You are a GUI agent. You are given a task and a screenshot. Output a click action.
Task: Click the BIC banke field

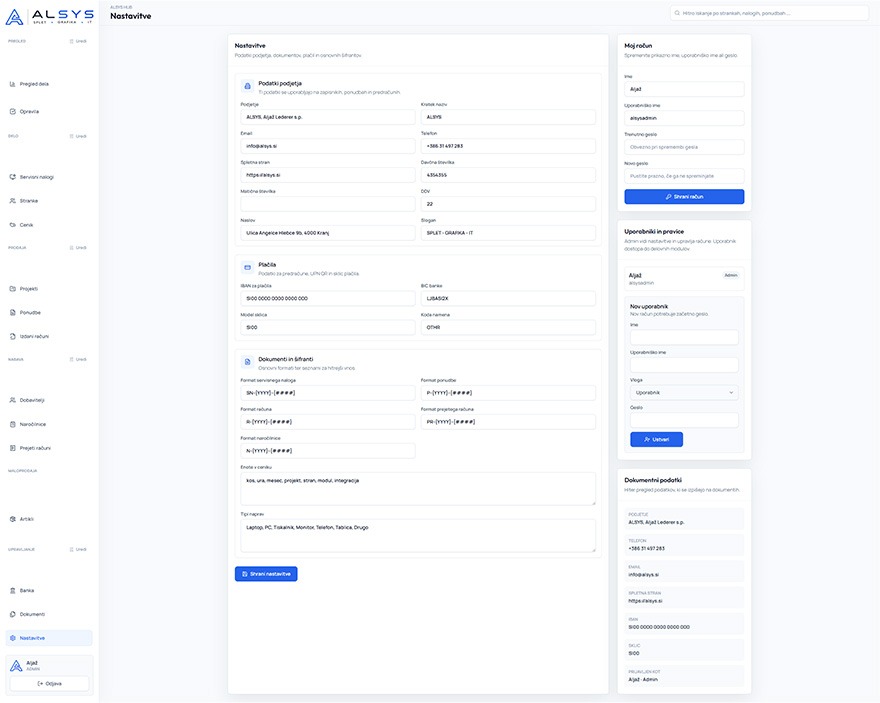click(x=508, y=298)
